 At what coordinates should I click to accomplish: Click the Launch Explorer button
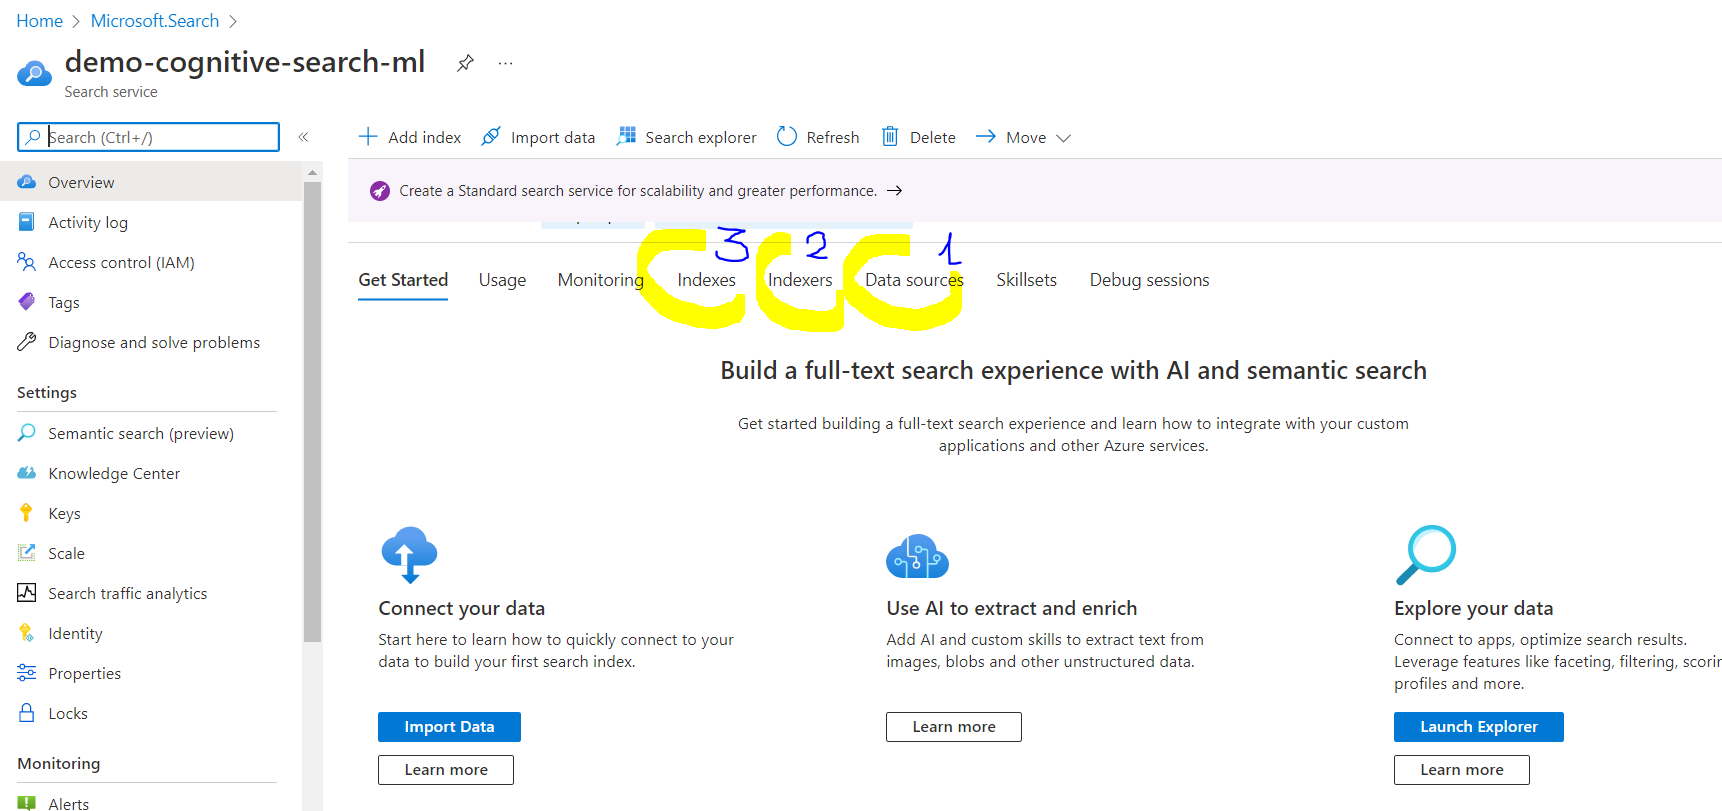coord(1479,727)
